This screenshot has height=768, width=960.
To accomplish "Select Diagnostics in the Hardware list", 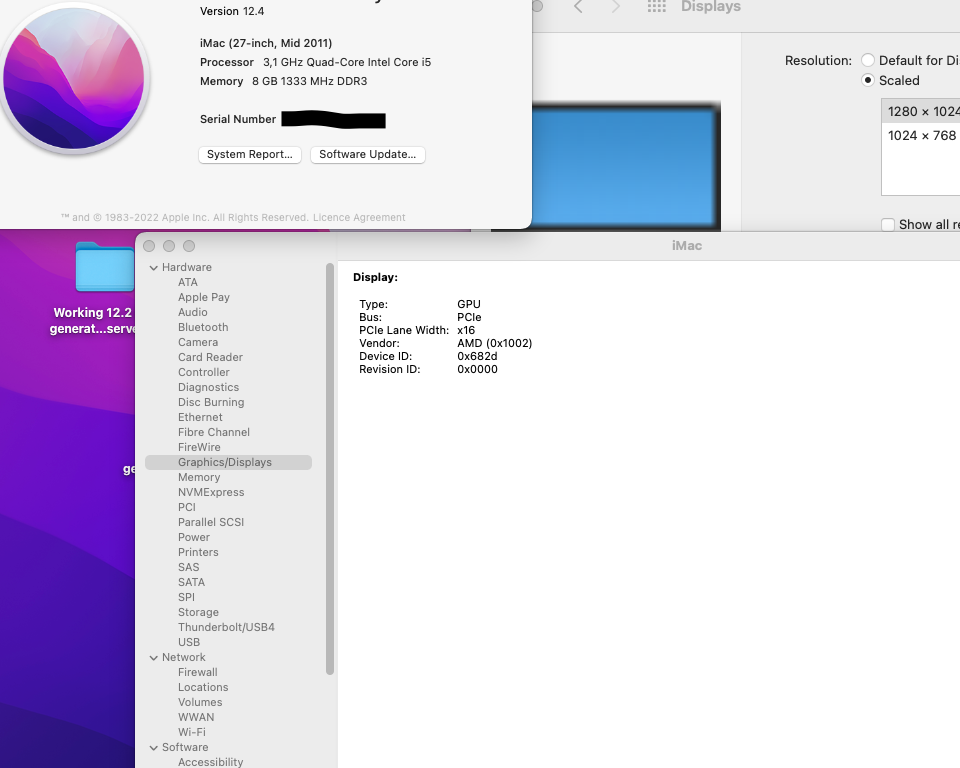I will click(x=208, y=387).
